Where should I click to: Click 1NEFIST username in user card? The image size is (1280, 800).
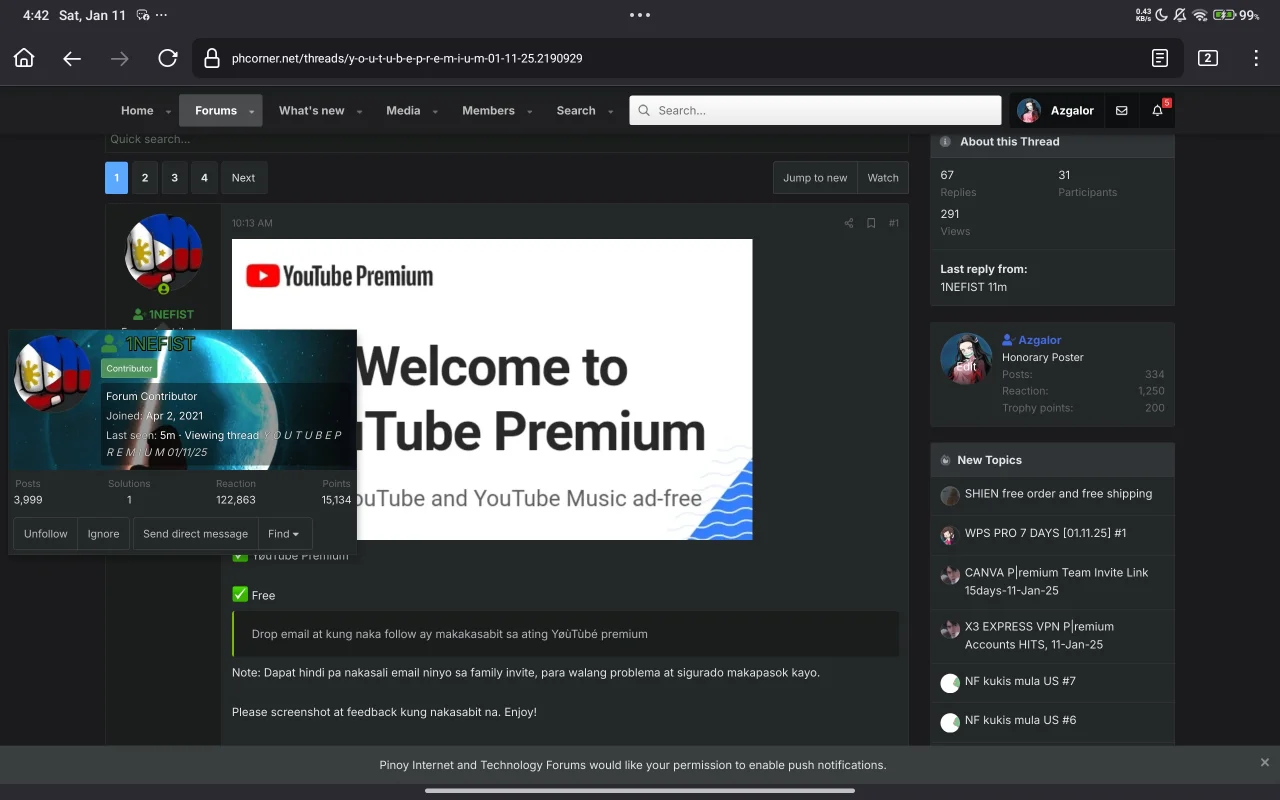click(160, 344)
